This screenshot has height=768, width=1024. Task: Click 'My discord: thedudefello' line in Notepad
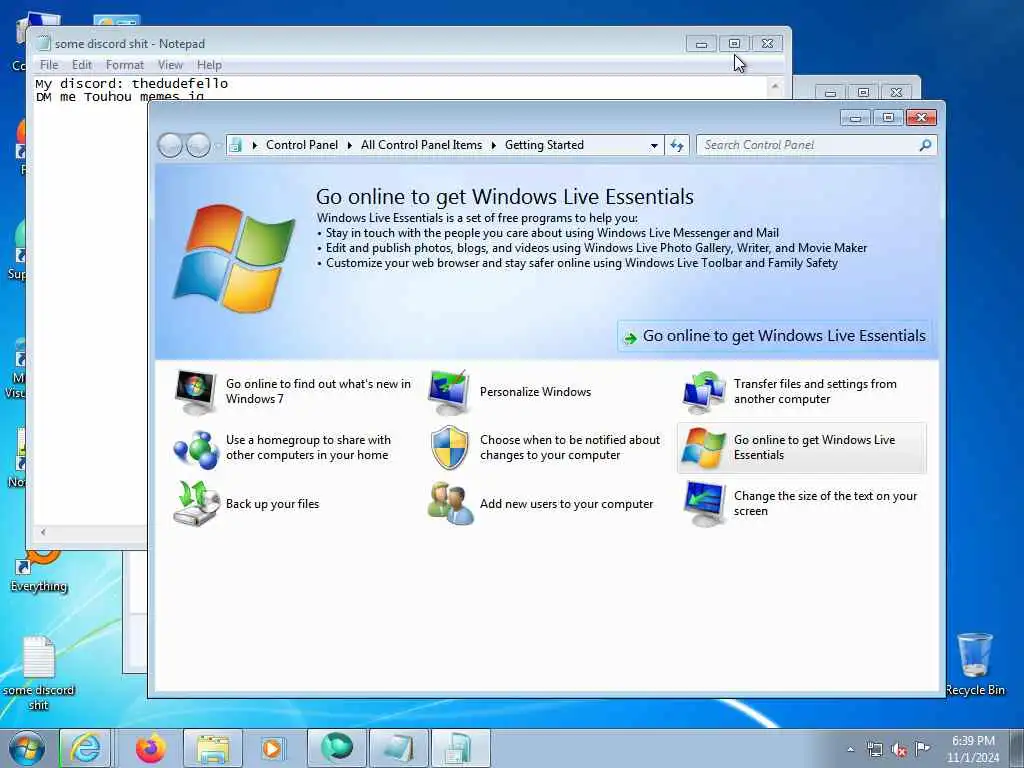click(131, 84)
